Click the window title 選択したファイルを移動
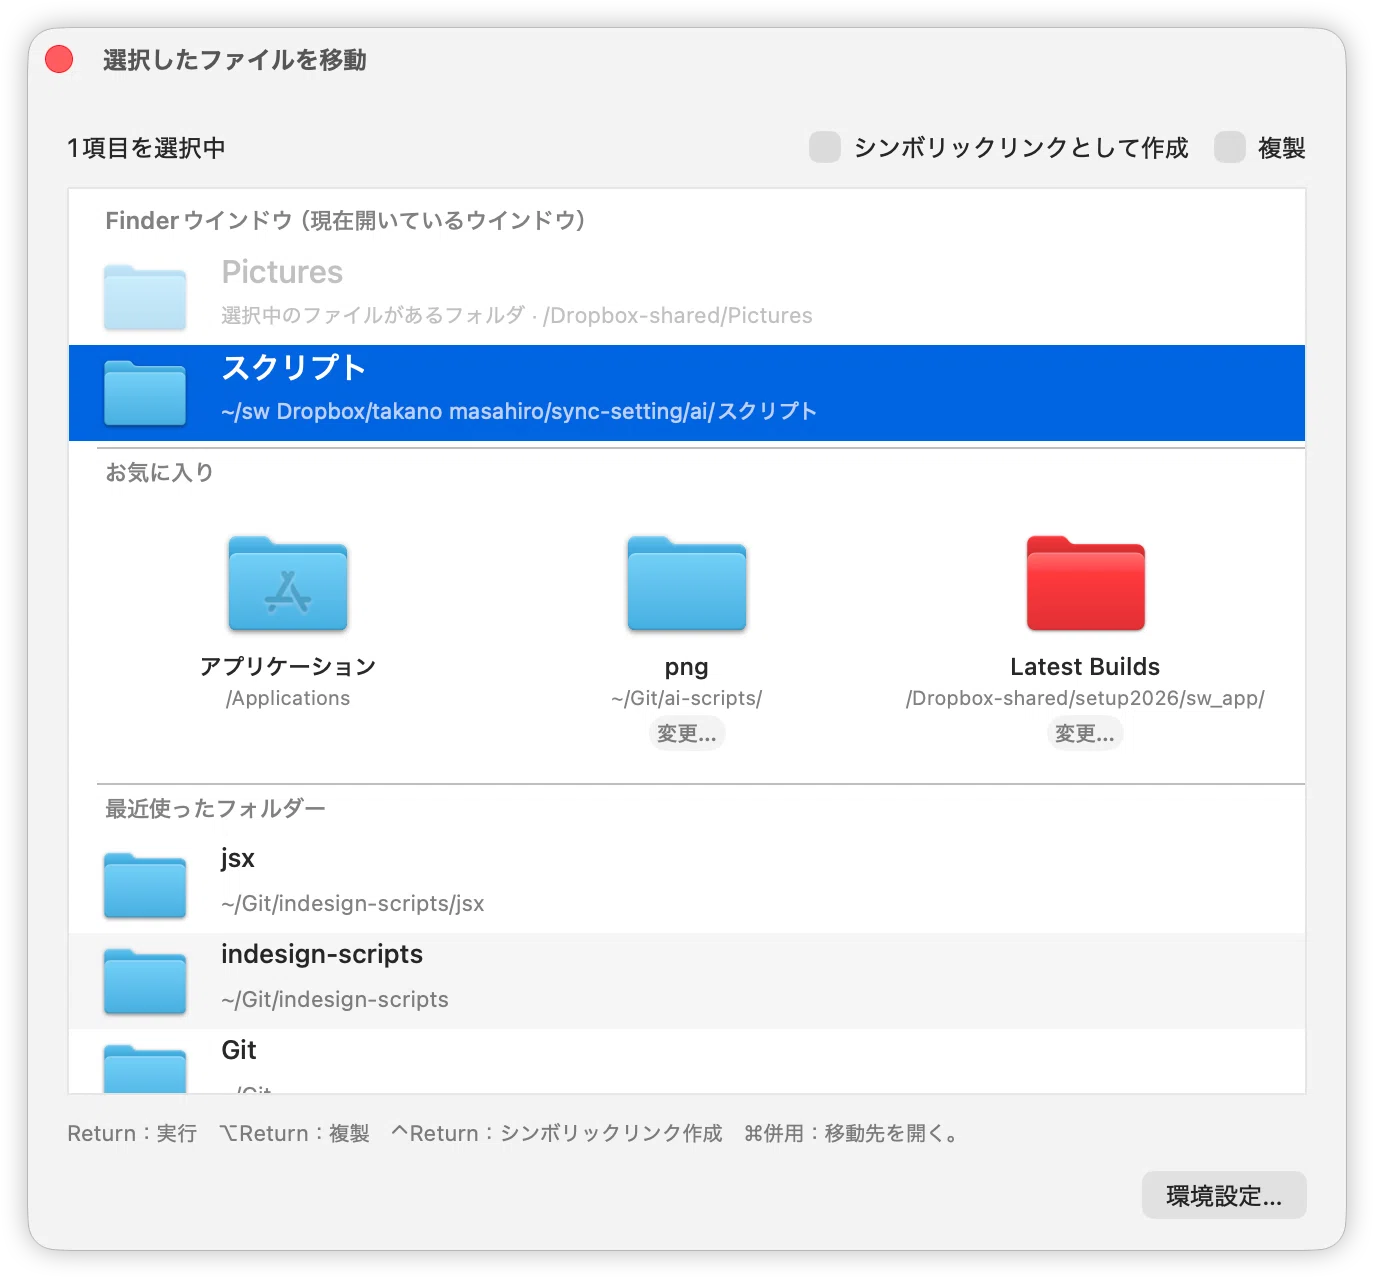 click(x=235, y=60)
